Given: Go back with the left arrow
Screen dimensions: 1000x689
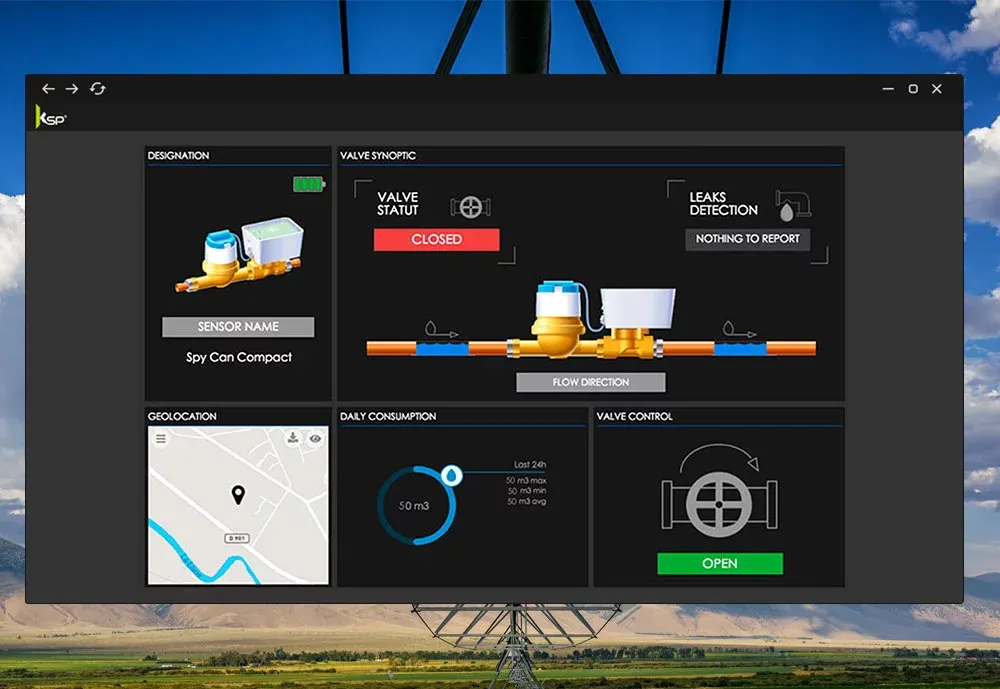Looking at the screenshot, I should point(48,89).
